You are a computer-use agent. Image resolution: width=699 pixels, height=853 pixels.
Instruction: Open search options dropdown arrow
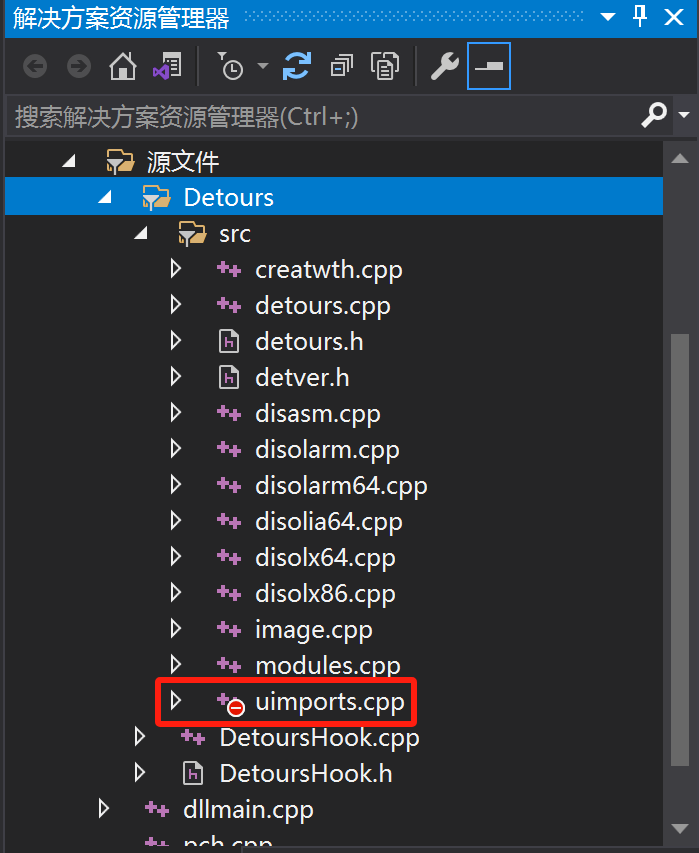[x=684, y=115]
